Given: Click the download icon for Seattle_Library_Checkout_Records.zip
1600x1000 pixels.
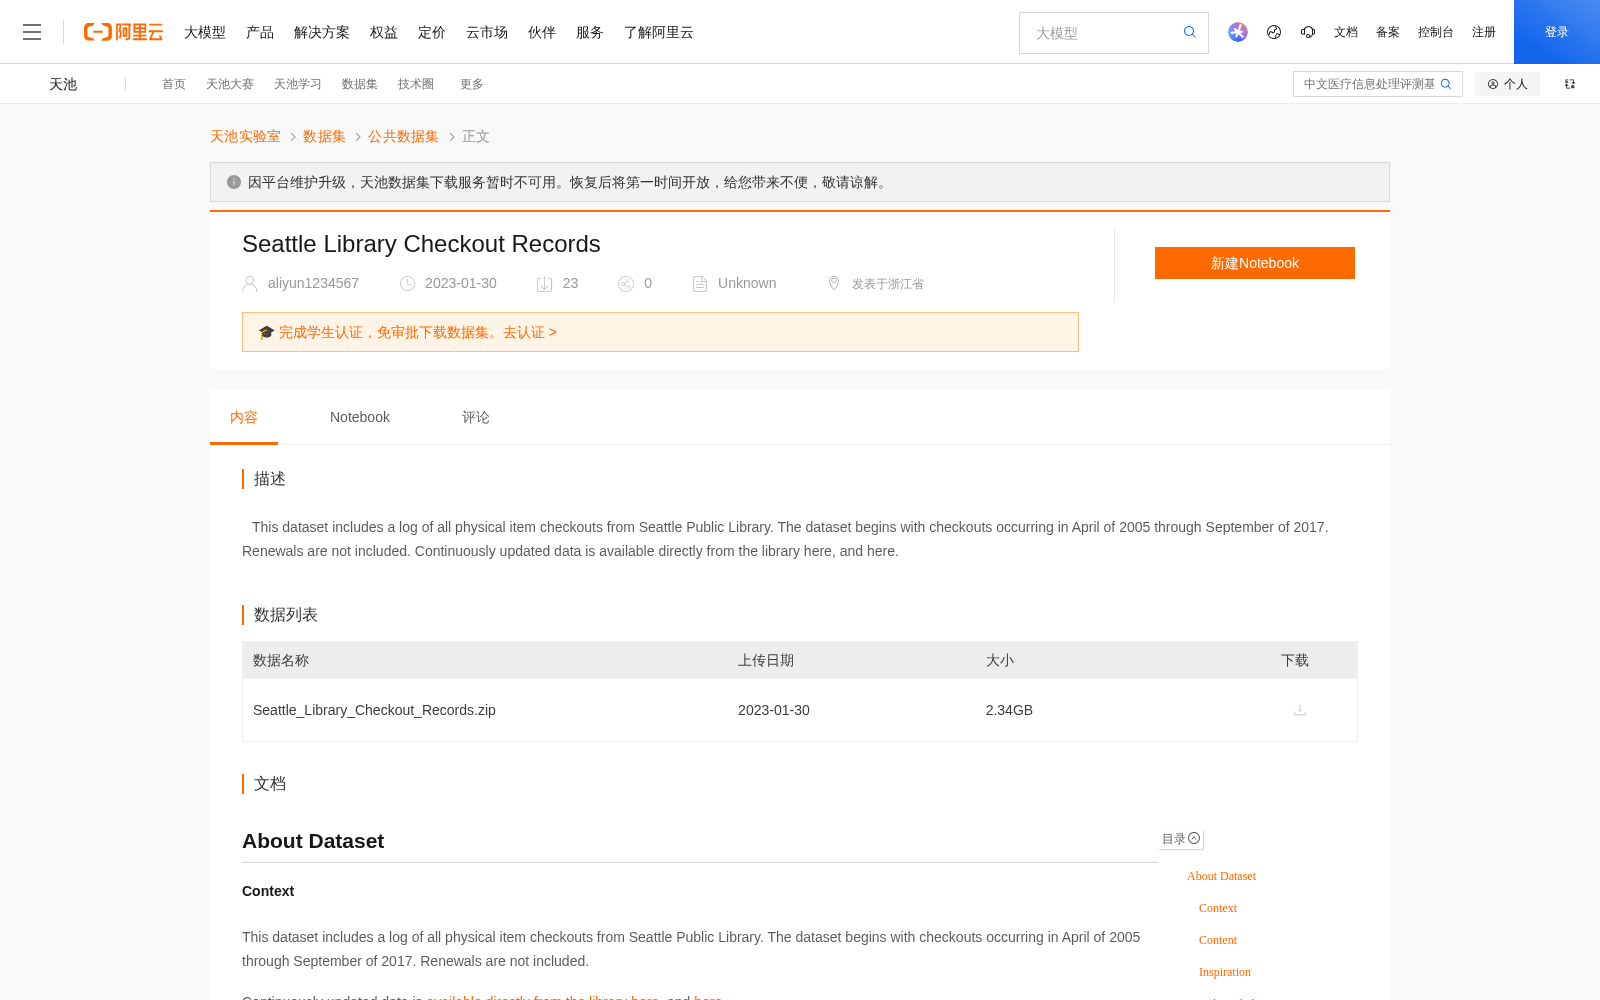Looking at the screenshot, I should tap(1300, 710).
